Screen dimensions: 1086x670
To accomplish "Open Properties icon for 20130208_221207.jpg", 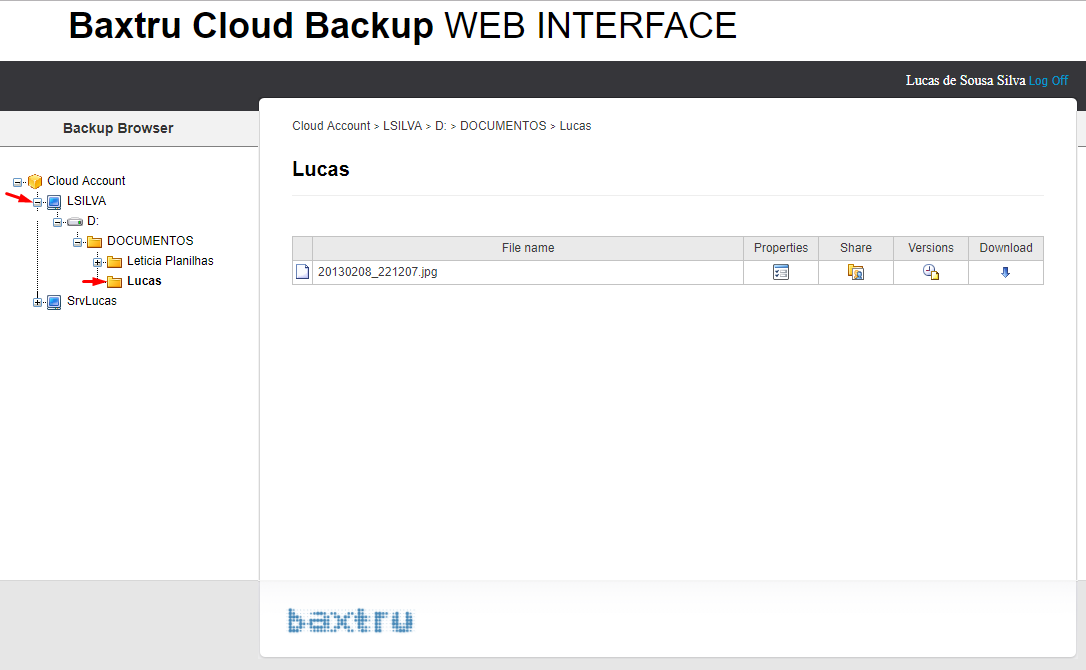I will (781, 272).
